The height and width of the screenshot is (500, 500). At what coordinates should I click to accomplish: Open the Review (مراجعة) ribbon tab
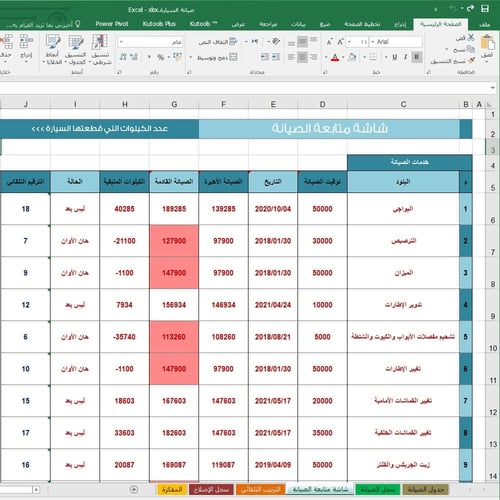tap(268, 24)
